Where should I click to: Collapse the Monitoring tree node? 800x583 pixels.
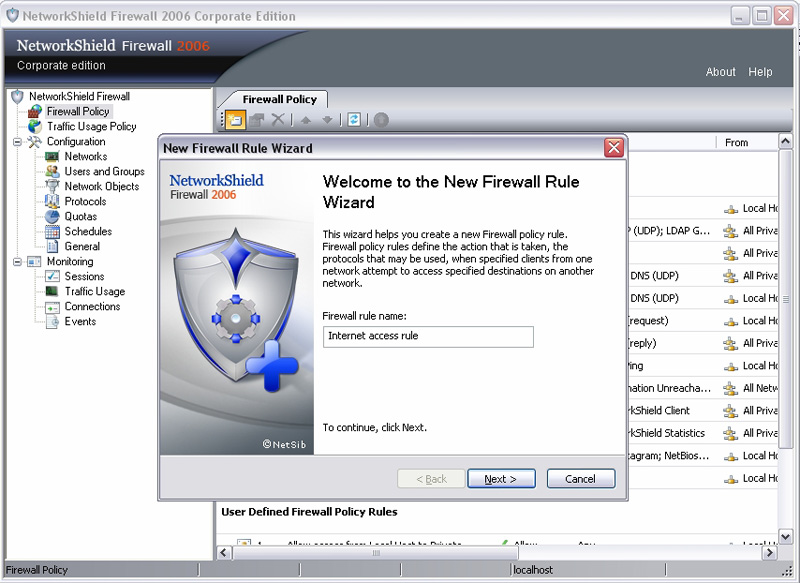[x=17, y=262]
